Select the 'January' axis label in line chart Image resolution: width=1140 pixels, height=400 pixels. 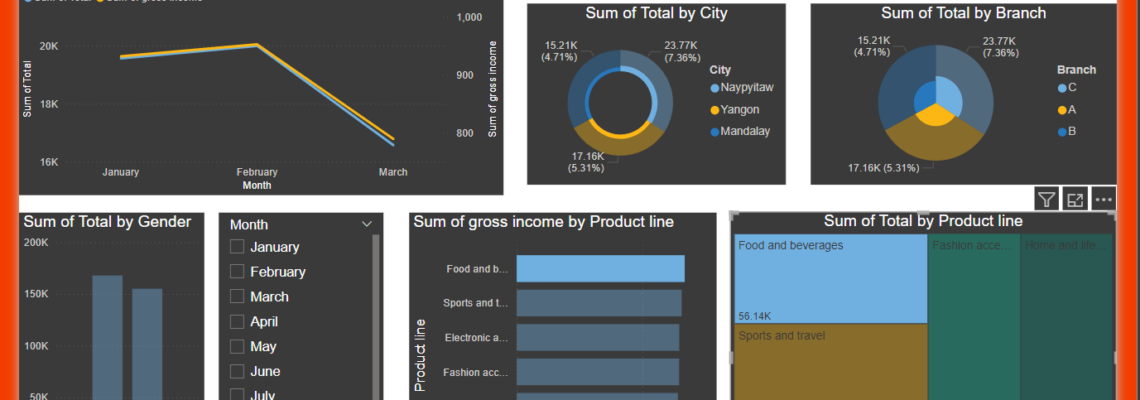coord(121,172)
